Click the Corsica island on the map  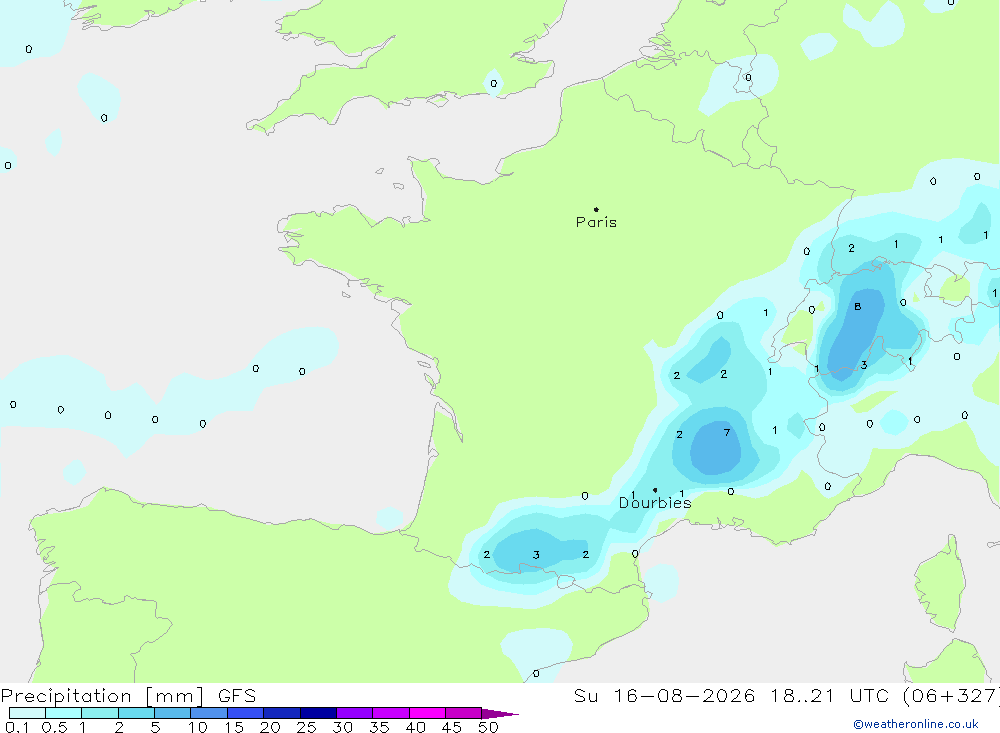(940, 584)
